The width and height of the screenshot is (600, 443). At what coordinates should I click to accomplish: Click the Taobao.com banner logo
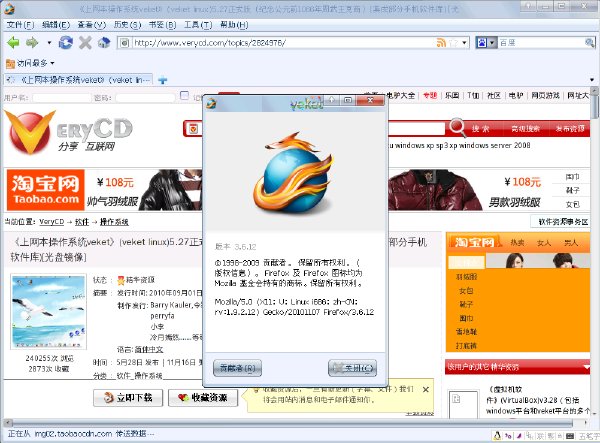coord(46,190)
